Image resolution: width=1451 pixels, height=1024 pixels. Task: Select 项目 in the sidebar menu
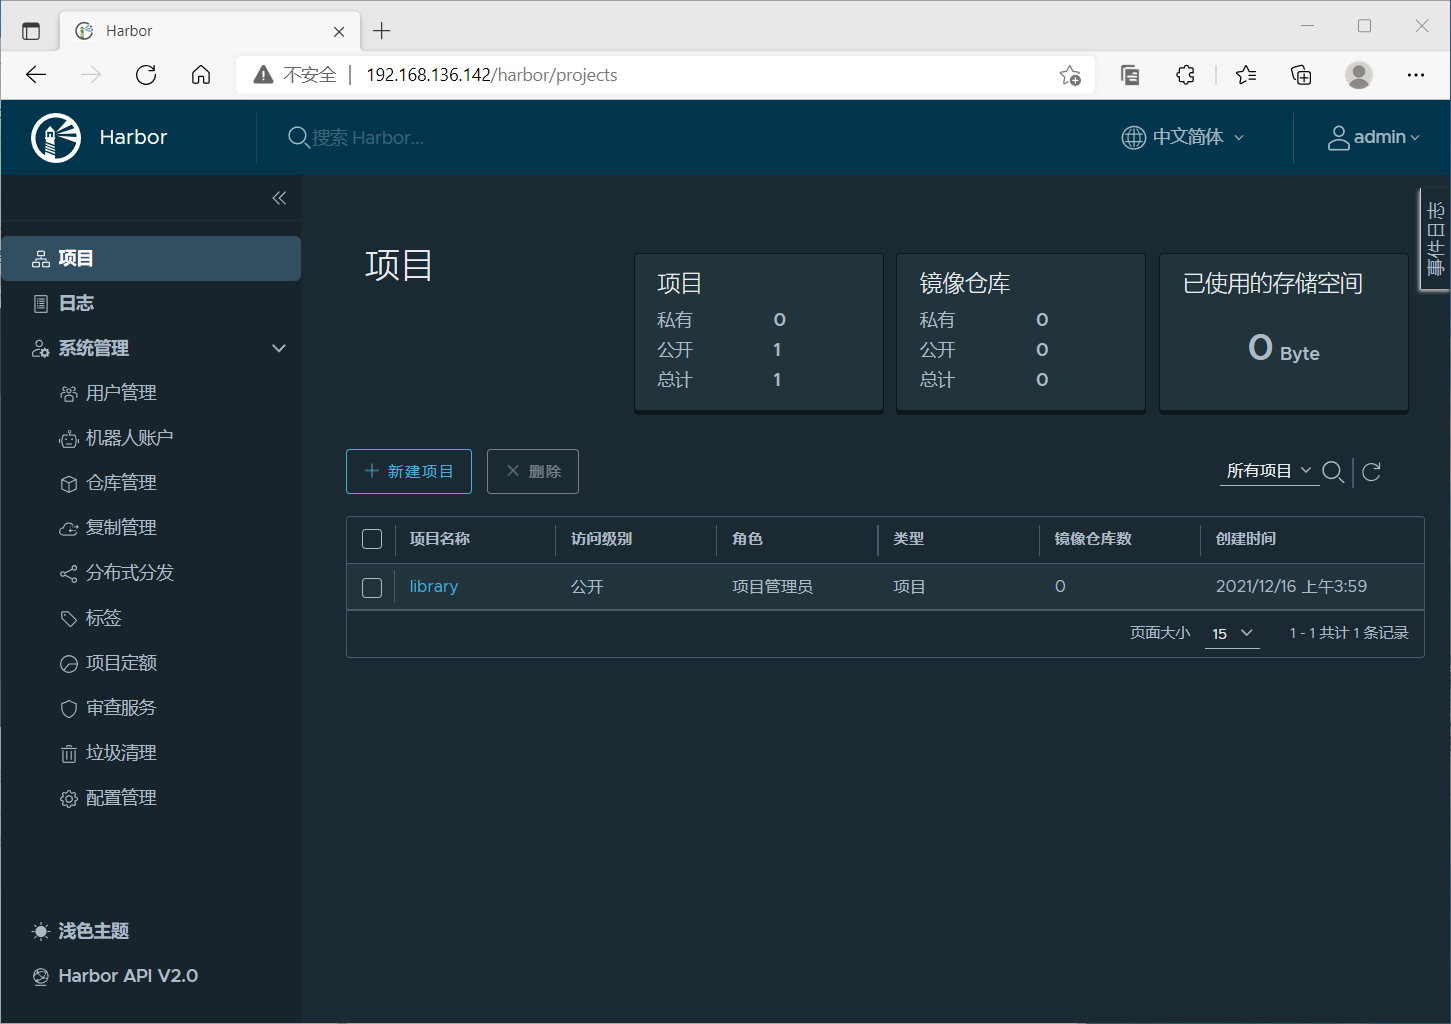[x=75, y=258]
